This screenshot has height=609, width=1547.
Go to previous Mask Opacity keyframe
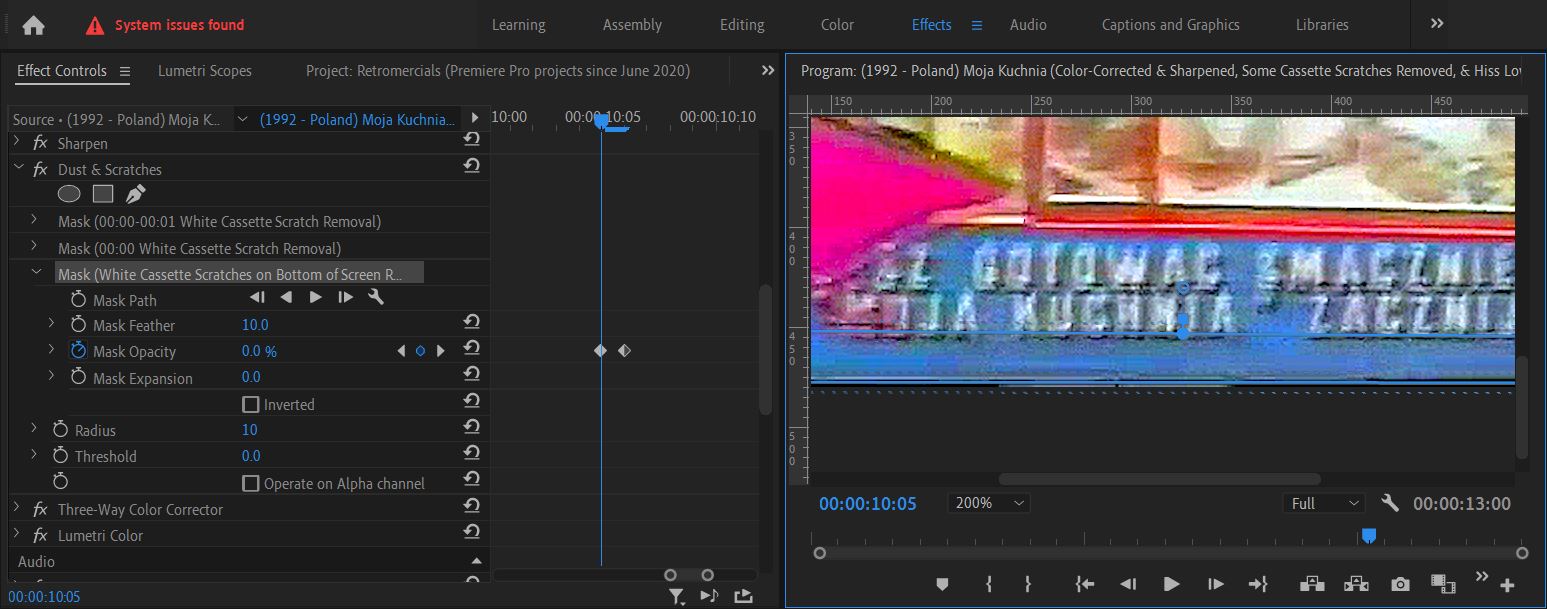tap(402, 351)
